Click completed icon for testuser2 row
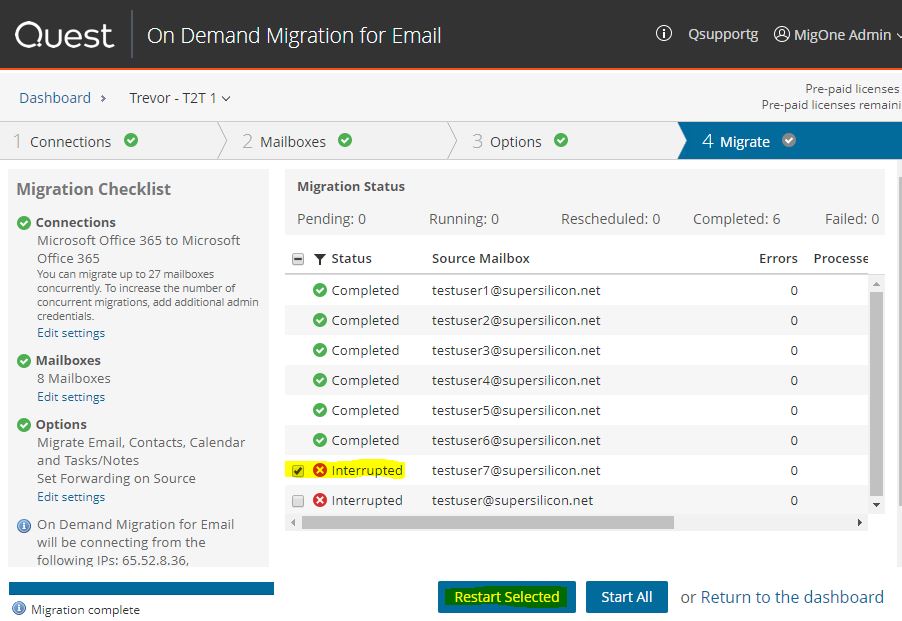This screenshot has width=902, height=621. 320,320
